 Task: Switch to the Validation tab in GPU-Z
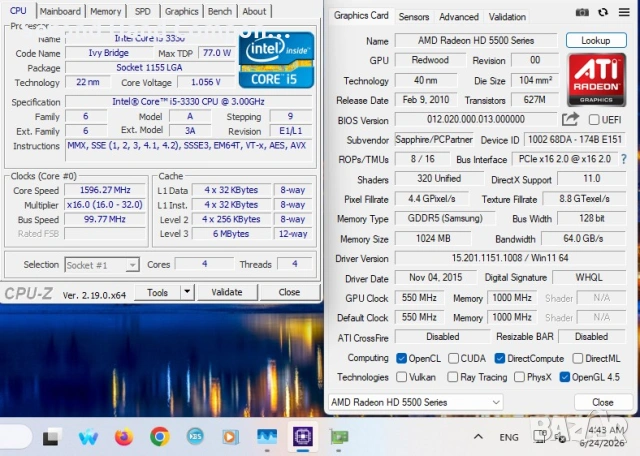[507, 17]
